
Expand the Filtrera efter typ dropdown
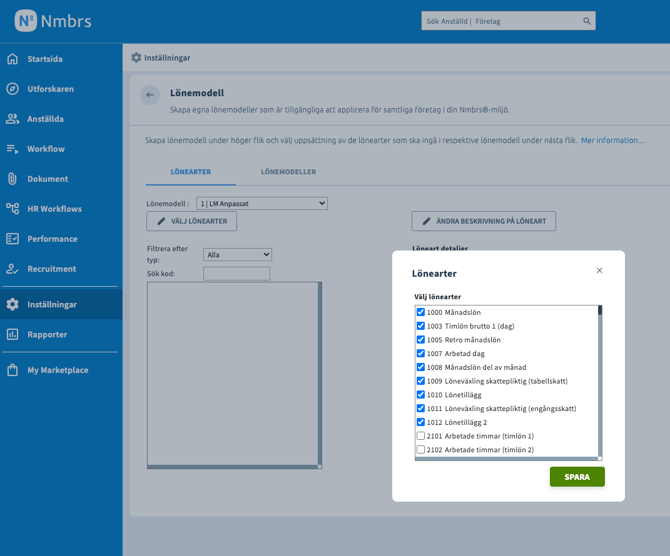(237, 255)
